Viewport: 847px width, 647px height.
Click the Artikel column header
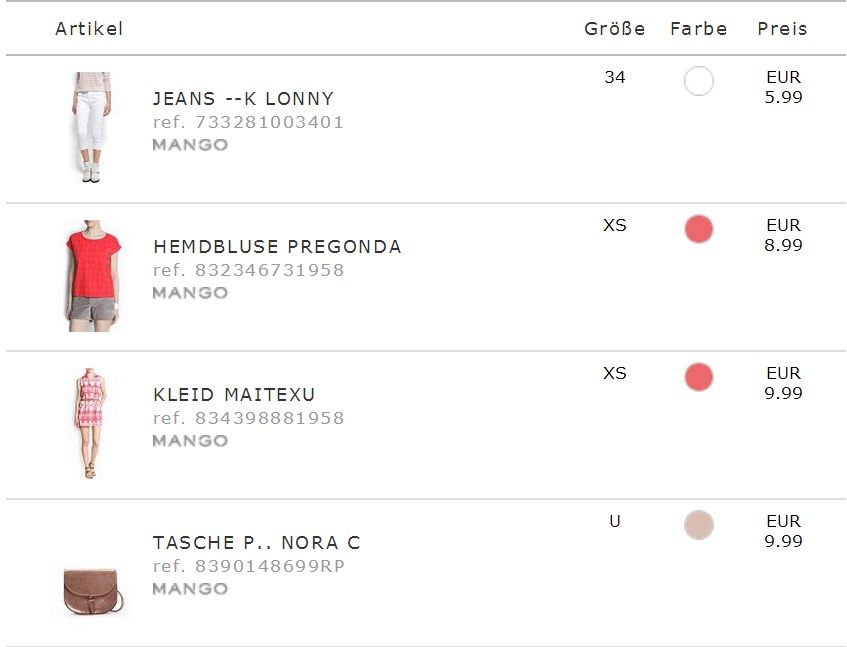click(x=89, y=29)
